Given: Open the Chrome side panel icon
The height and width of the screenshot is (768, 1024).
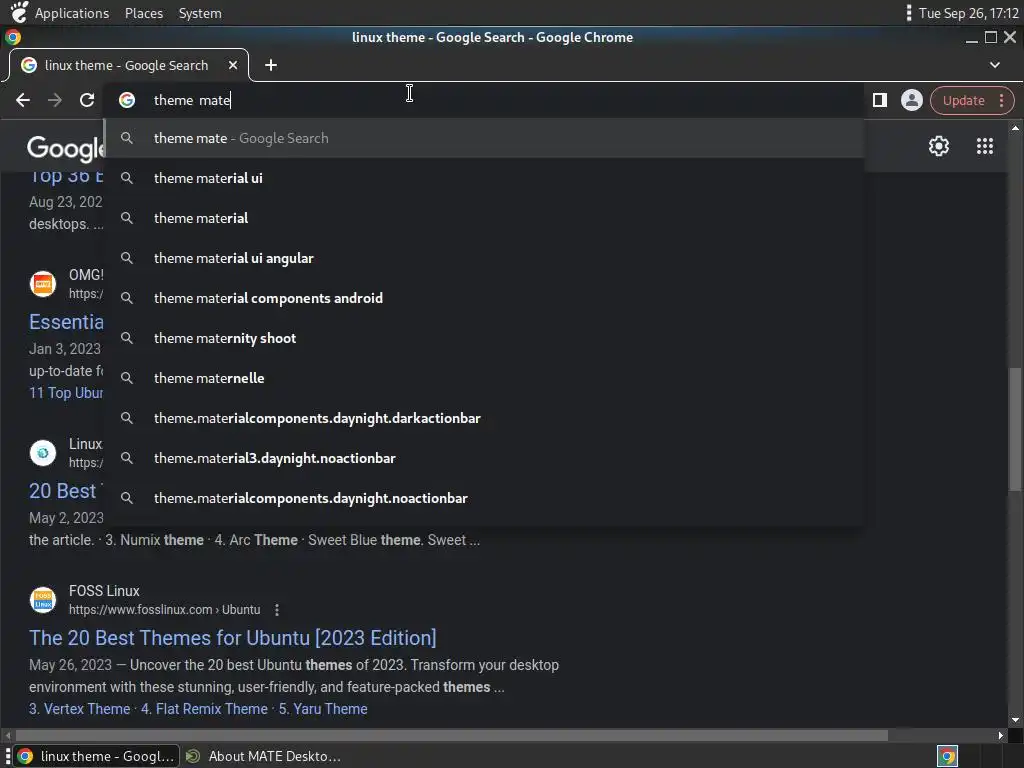Looking at the screenshot, I should [880, 100].
